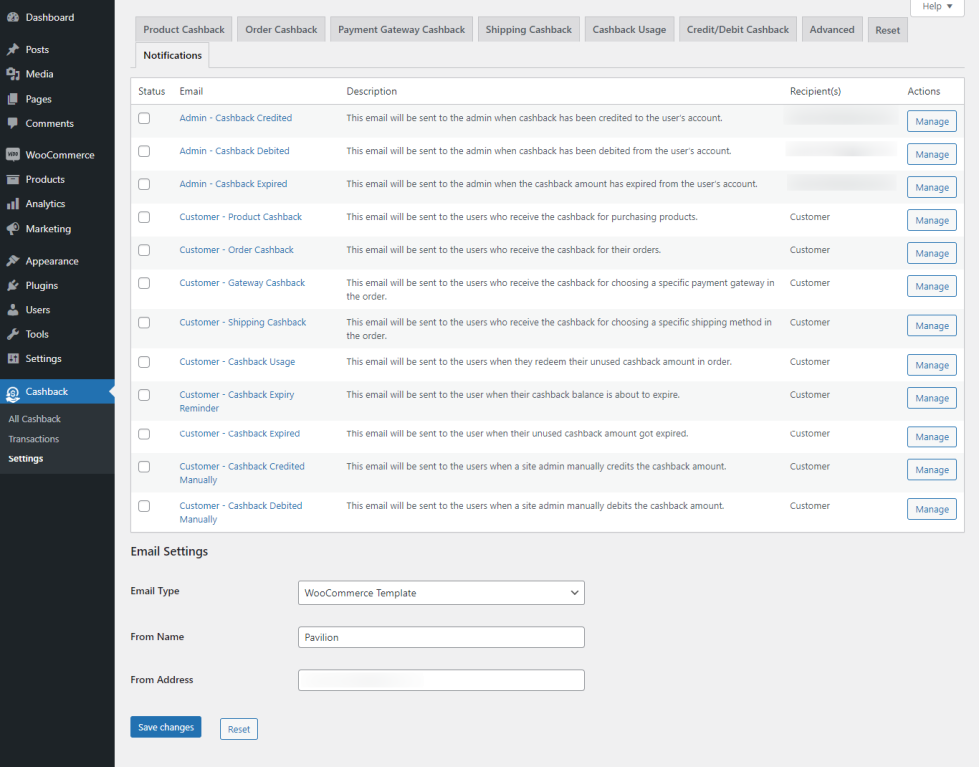Click the Appearance brush icon

(x=12, y=260)
